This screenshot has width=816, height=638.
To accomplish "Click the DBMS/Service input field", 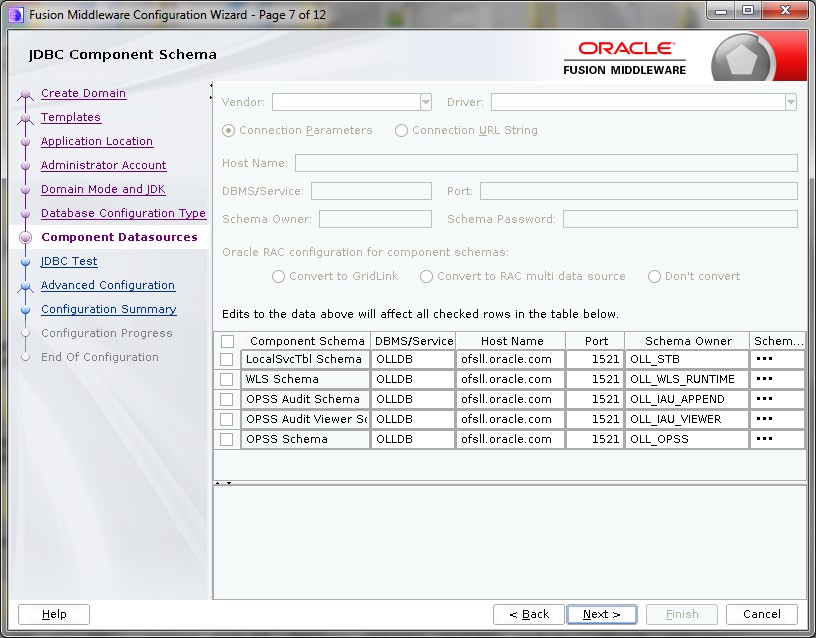I will [371, 191].
